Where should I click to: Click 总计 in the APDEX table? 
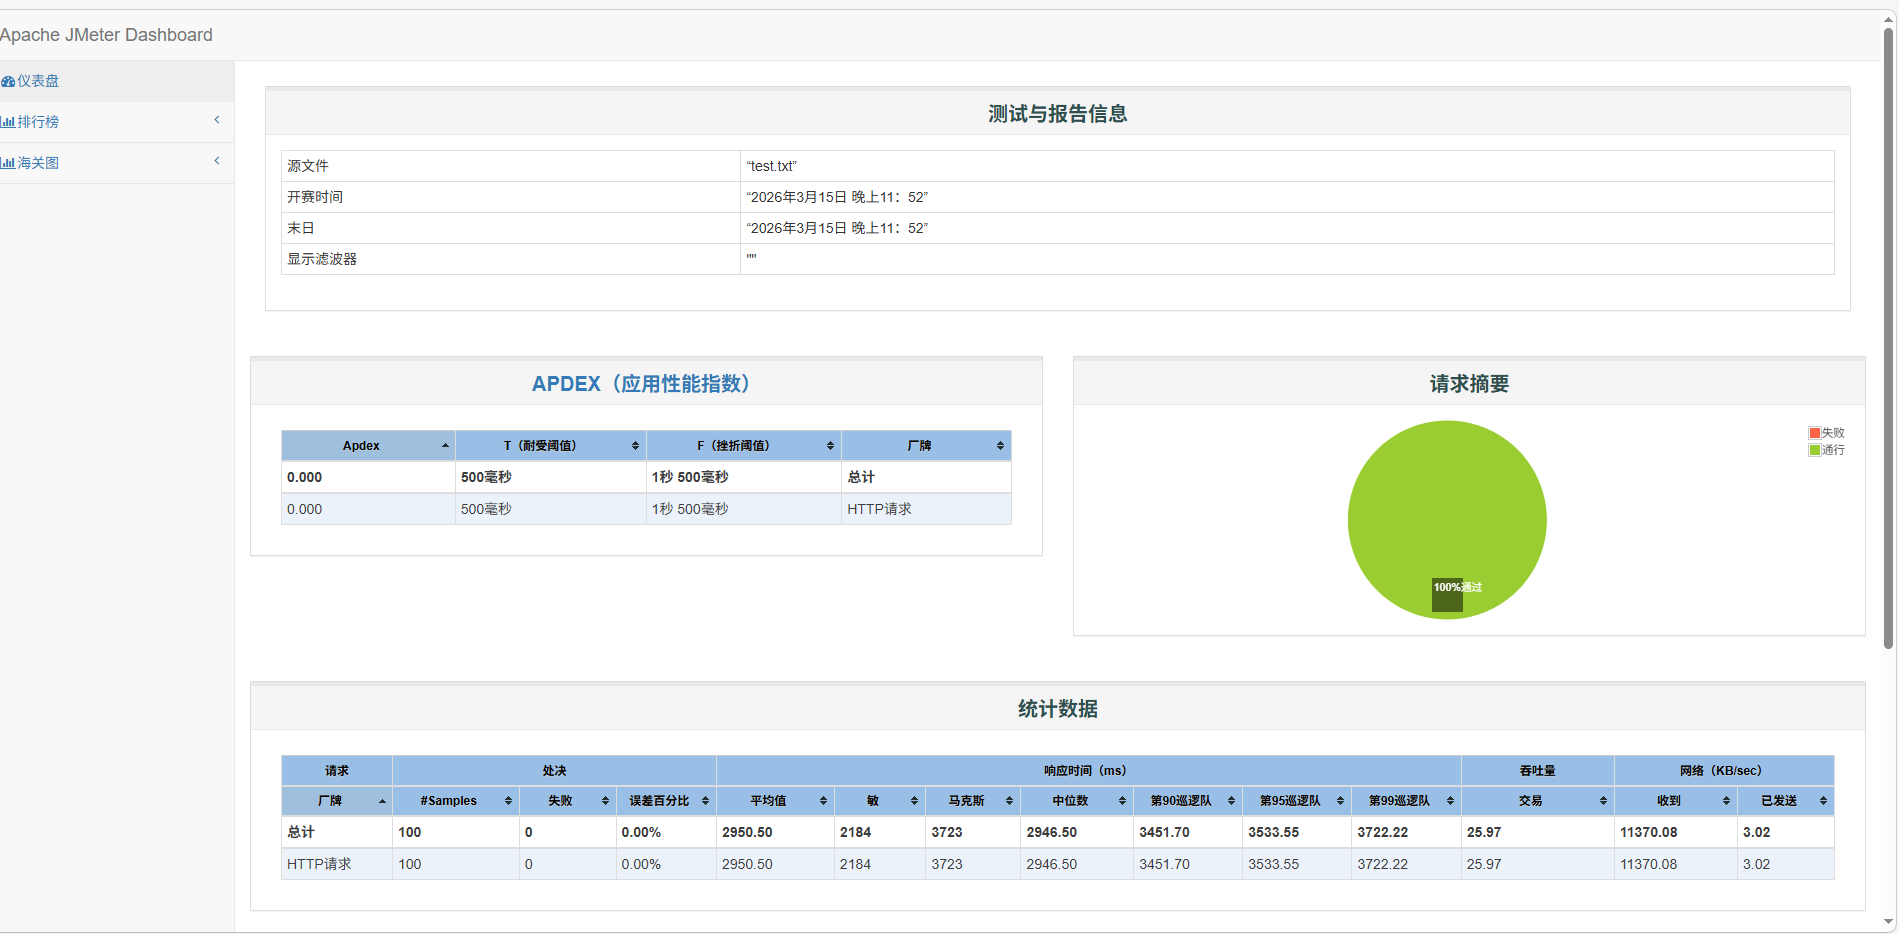tap(861, 477)
